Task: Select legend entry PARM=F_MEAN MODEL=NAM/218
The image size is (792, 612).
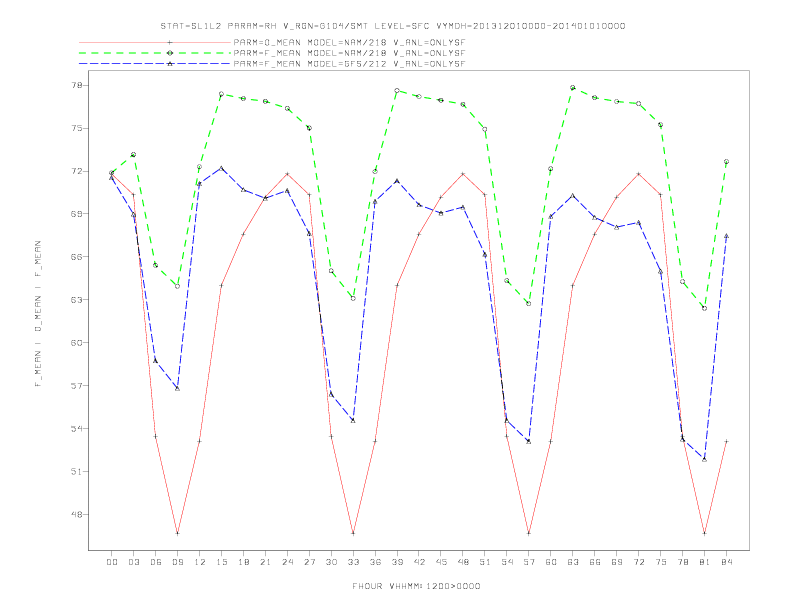Action: 349,53
